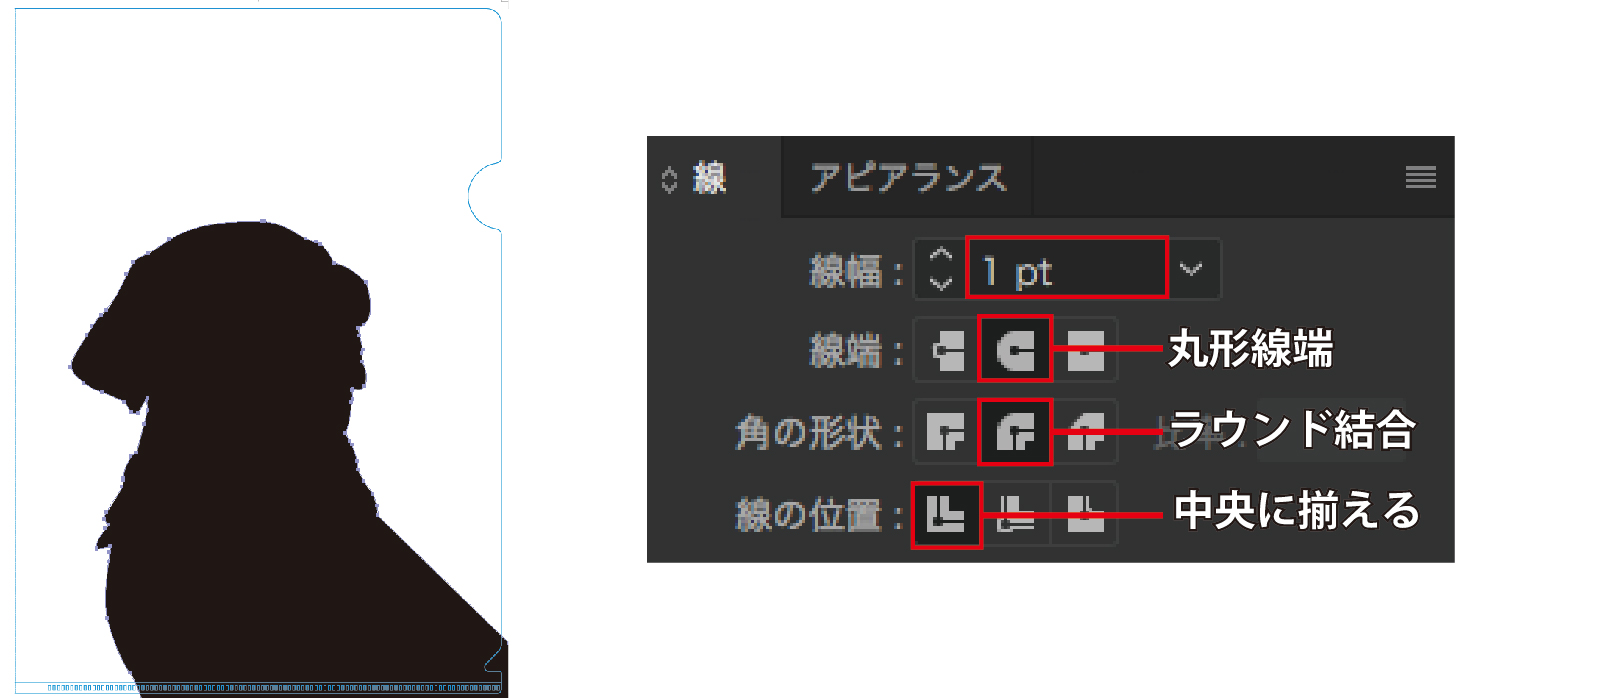Viewport: 1603px width, 698px height.
Task: Collapse panel with arrows beside 線
Action: (x=669, y=180)
